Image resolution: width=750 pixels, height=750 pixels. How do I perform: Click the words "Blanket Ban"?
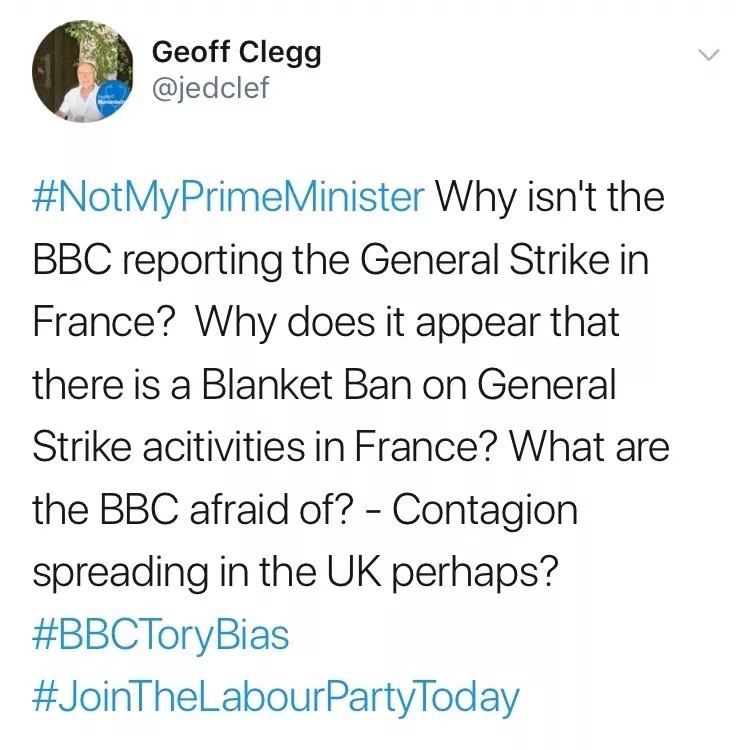pos(307,385)
